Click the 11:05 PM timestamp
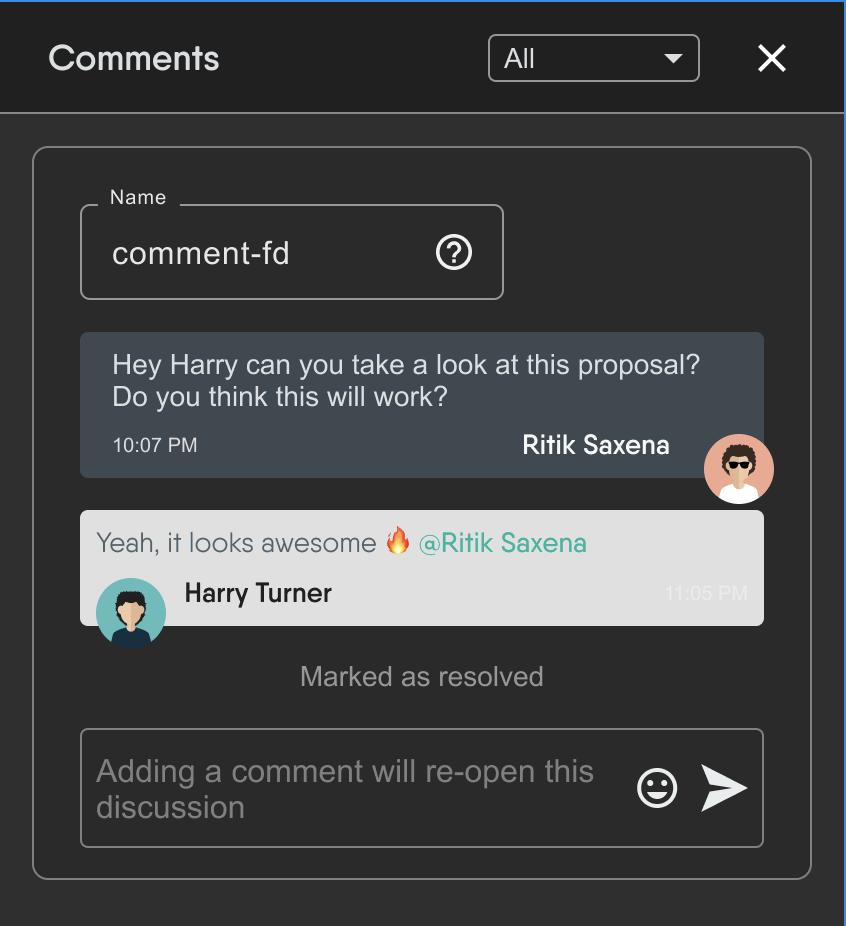Image resolution: width=846 pixels, height=926 pixels. point(705,593)
